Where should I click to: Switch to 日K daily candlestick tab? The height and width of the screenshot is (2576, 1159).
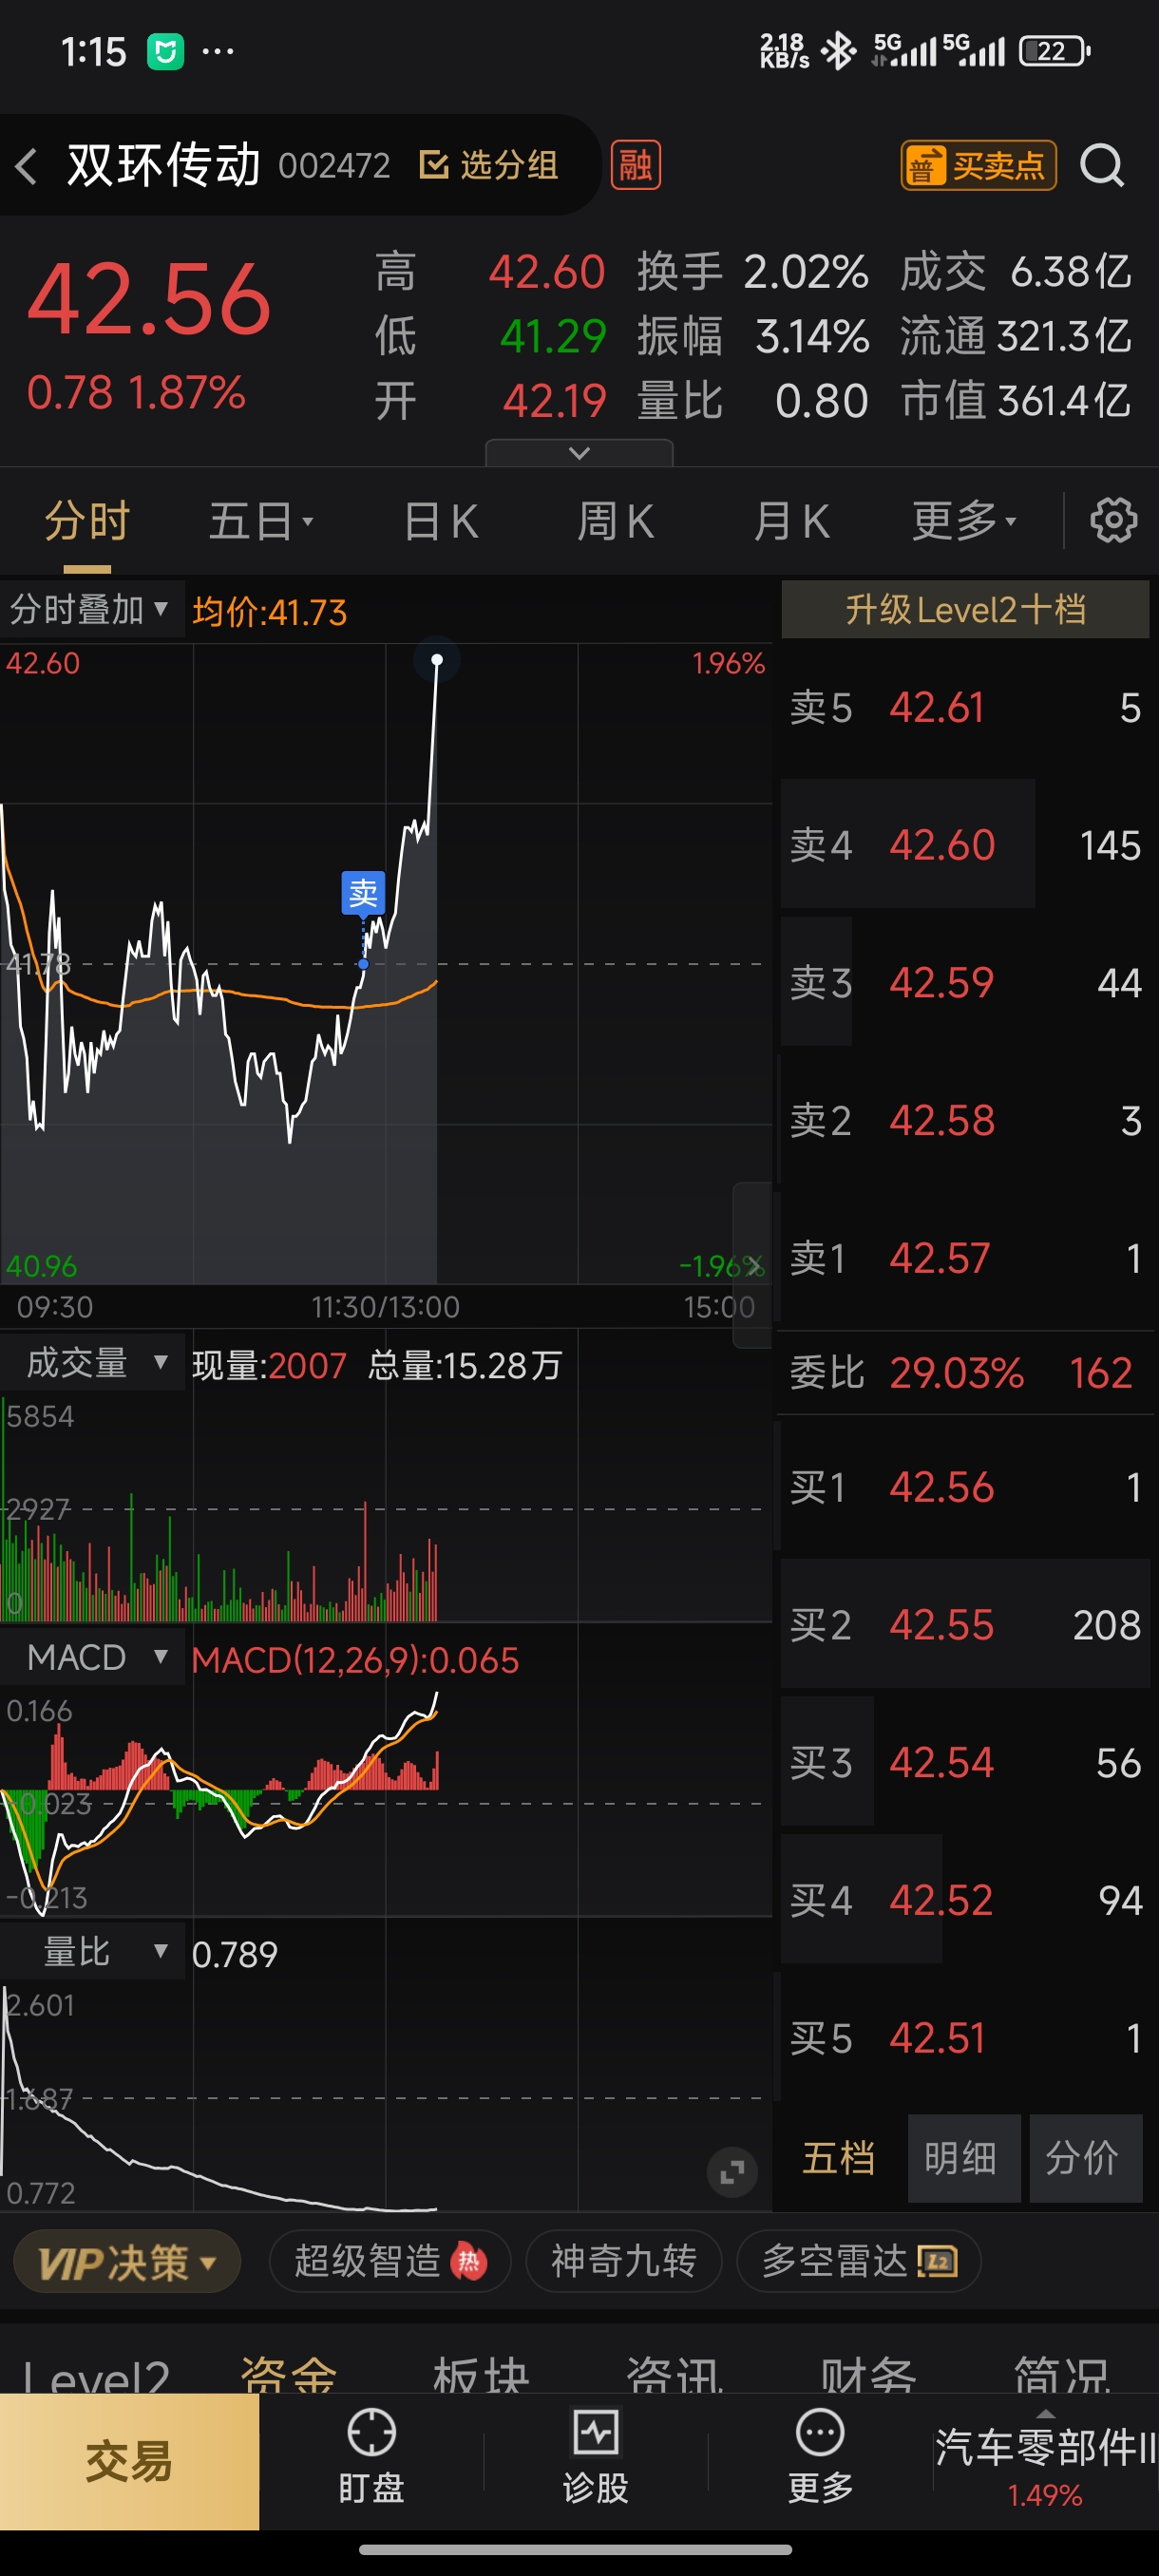pos(441,521)
